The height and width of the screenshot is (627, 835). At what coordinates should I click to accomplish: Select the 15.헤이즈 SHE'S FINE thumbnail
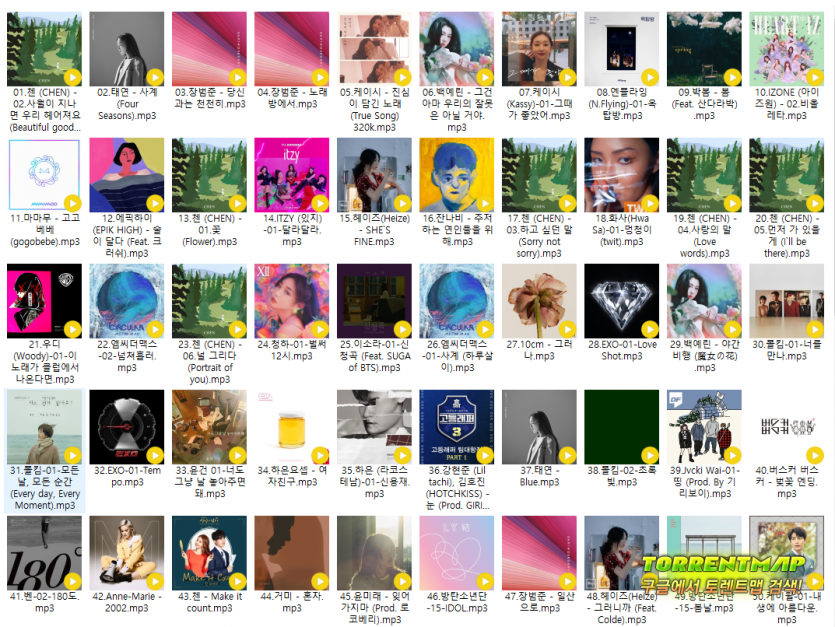click(374, 175)
